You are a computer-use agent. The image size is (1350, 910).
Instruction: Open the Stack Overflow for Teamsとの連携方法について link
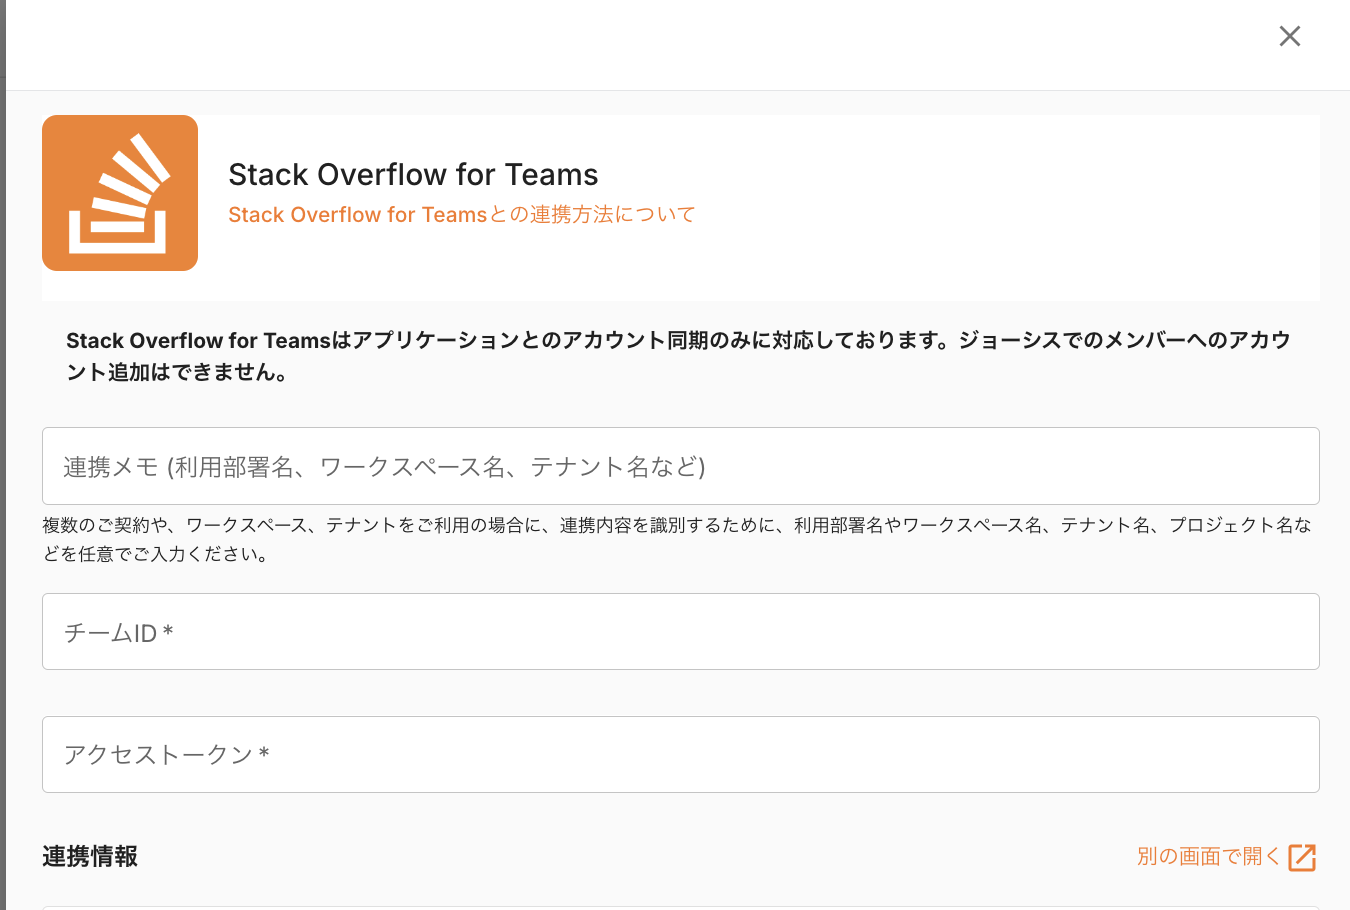(461, 215)
